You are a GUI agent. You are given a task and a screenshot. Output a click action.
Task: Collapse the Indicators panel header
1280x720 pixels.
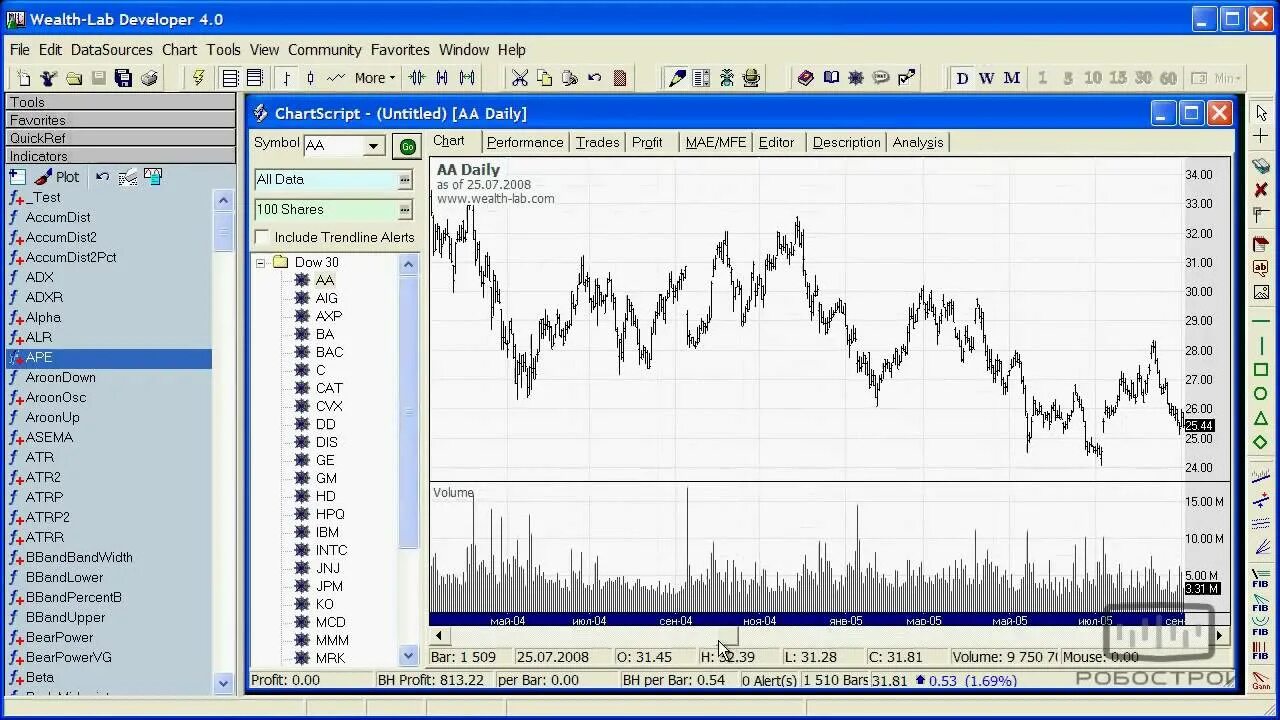[121, 156]
